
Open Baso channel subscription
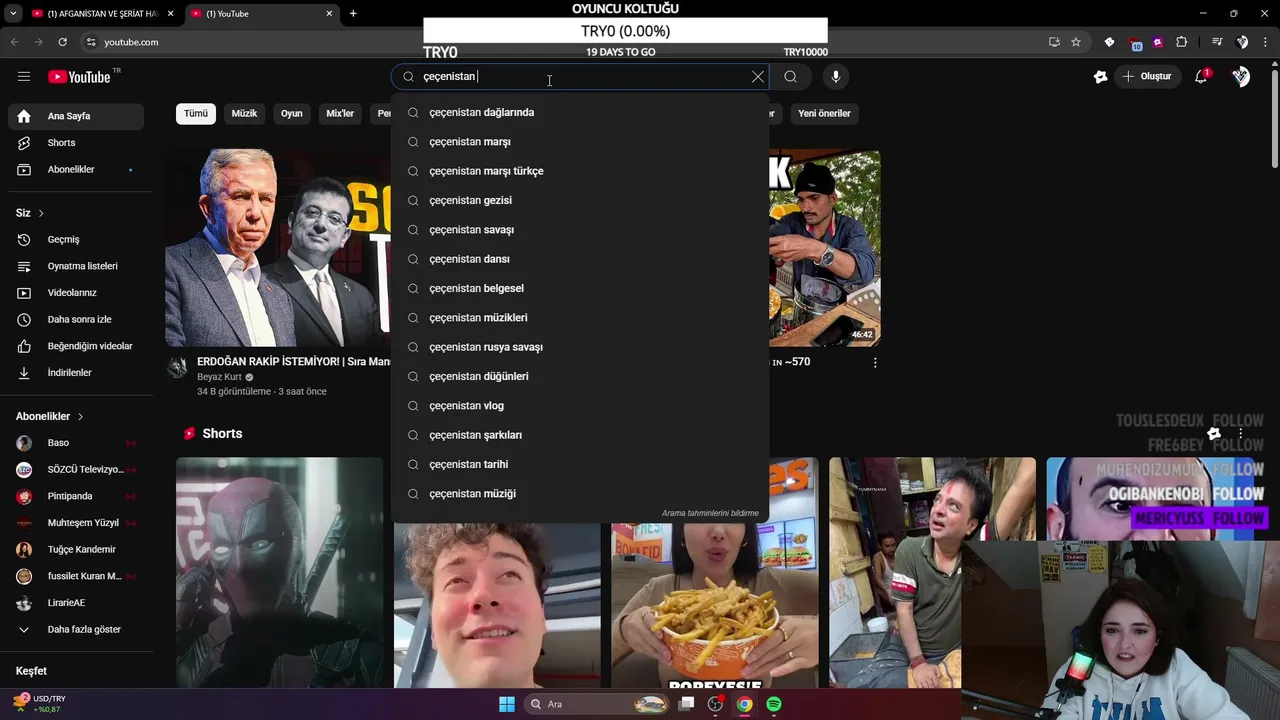click(x=76, y=443)
